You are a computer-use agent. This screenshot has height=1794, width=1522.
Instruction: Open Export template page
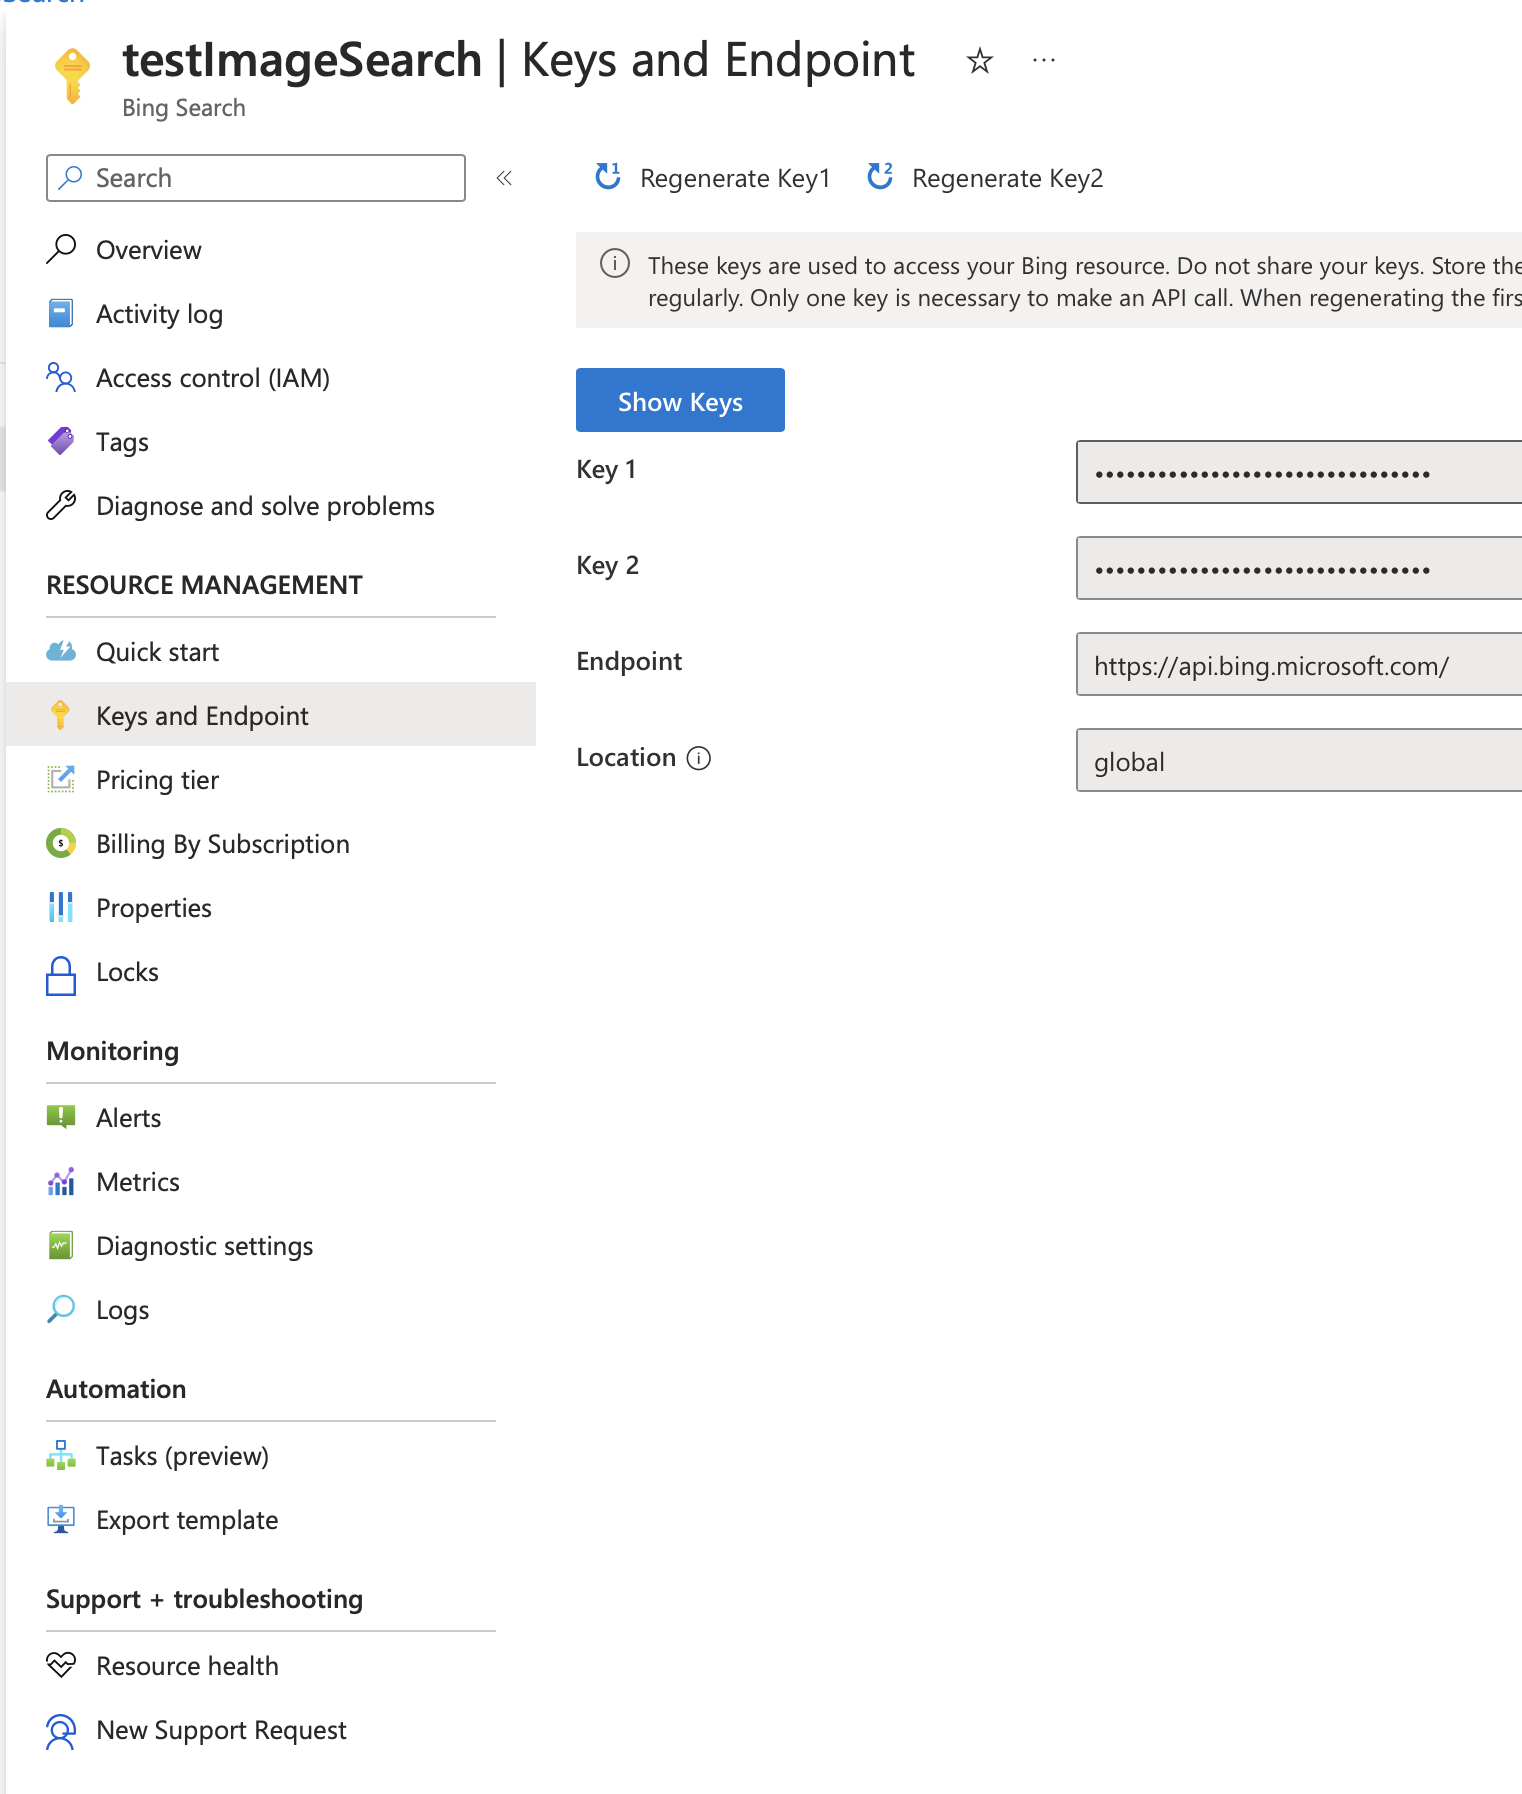(x=187, y=1520)
